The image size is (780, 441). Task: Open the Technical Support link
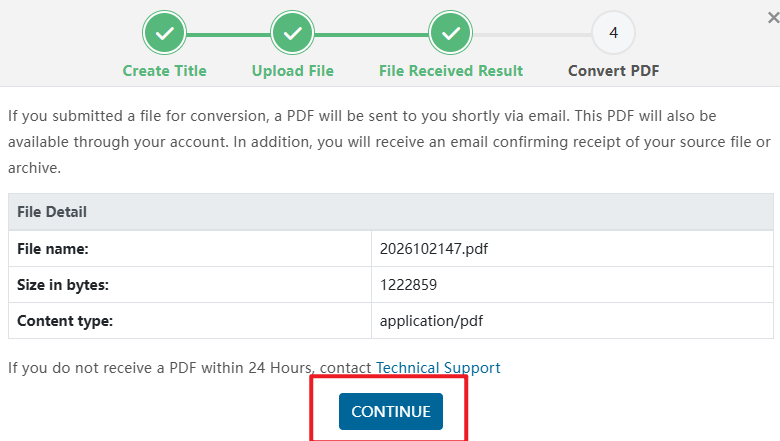click(x=438, y=367)
